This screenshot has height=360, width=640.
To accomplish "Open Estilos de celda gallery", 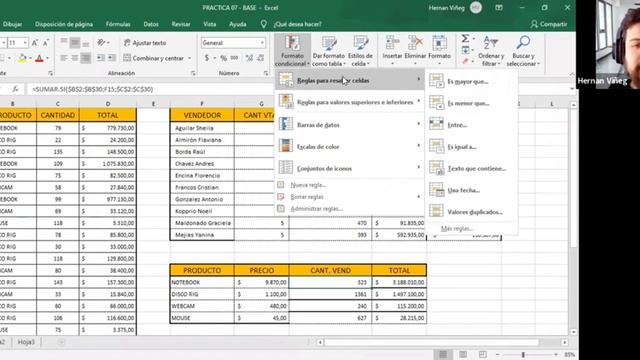I will [x=360, y=51].
